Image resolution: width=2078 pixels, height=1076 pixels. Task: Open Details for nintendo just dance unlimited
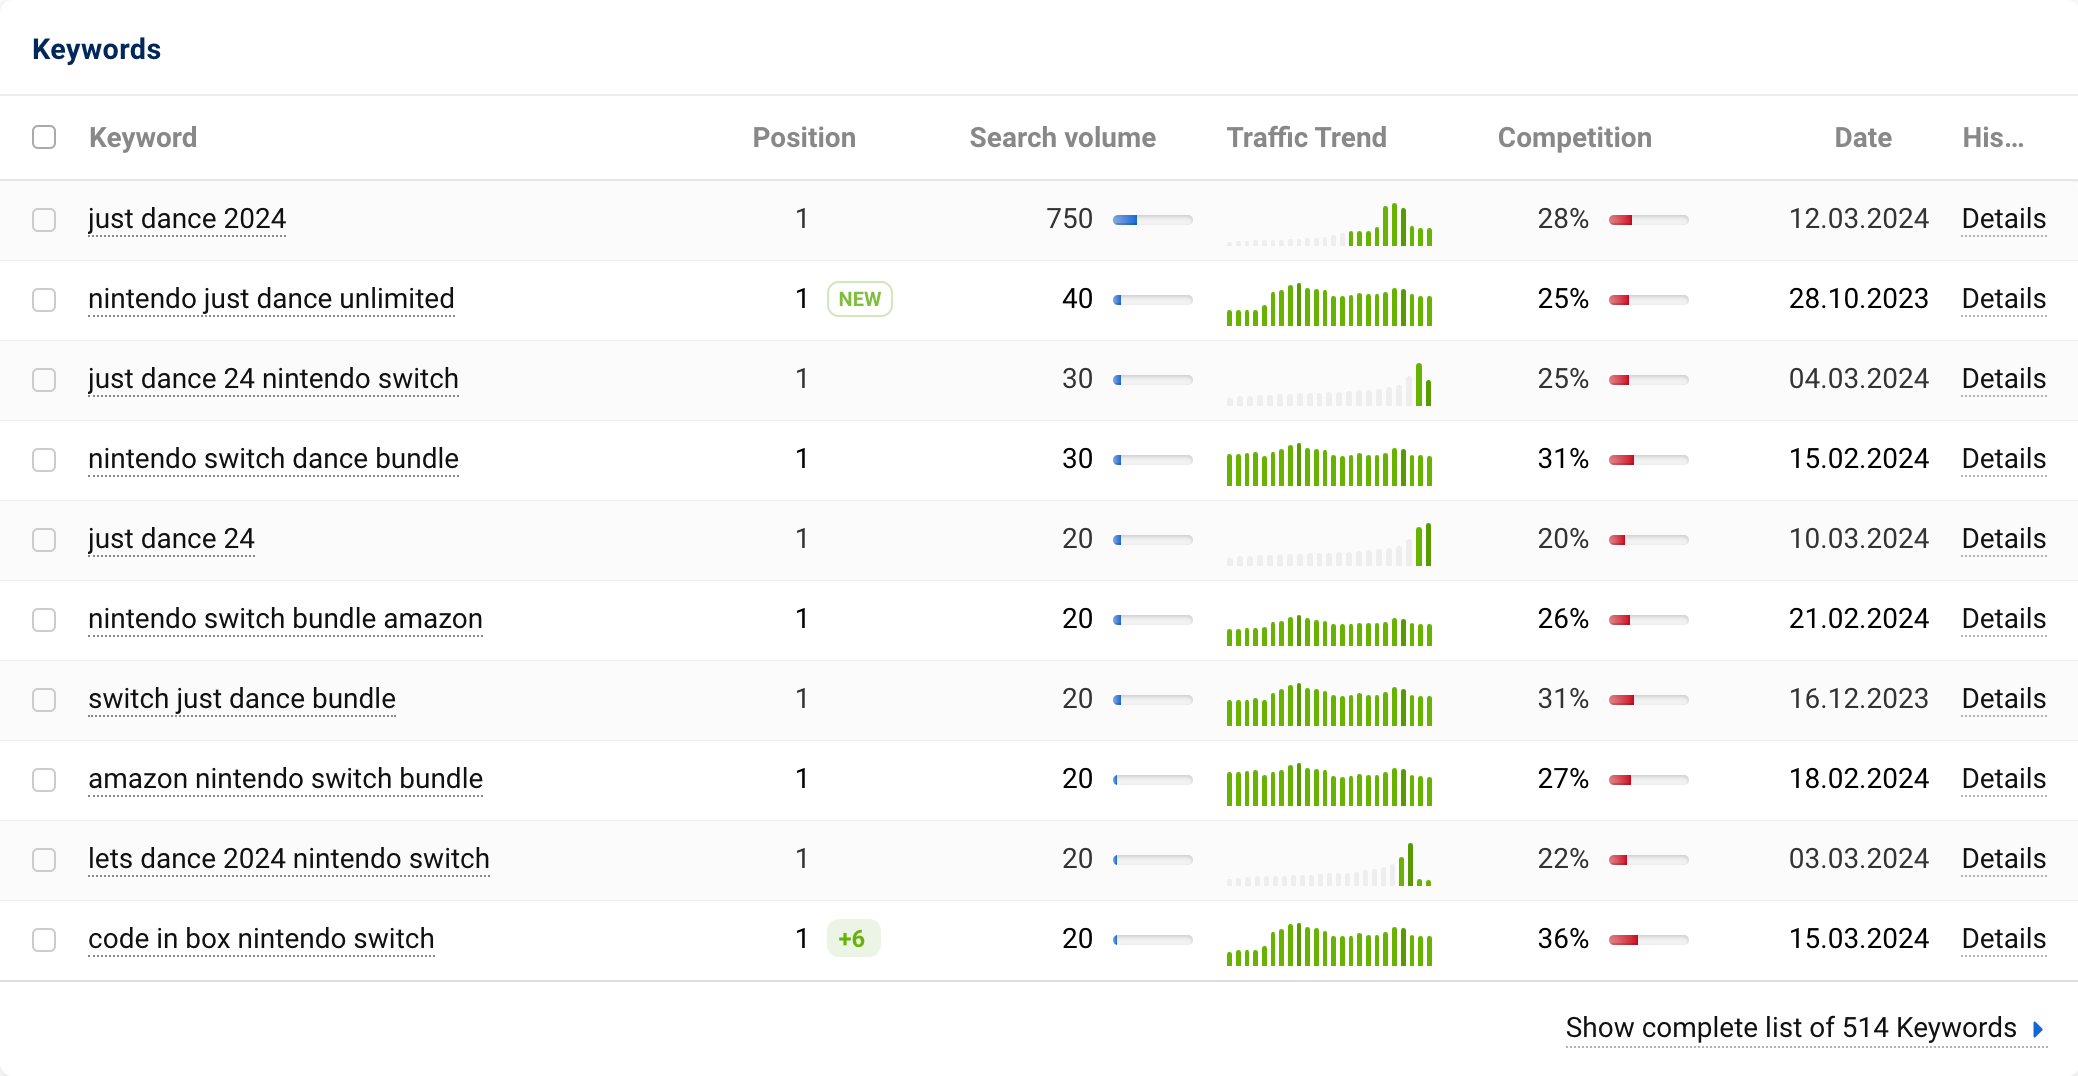click(x=2004, y=299)
